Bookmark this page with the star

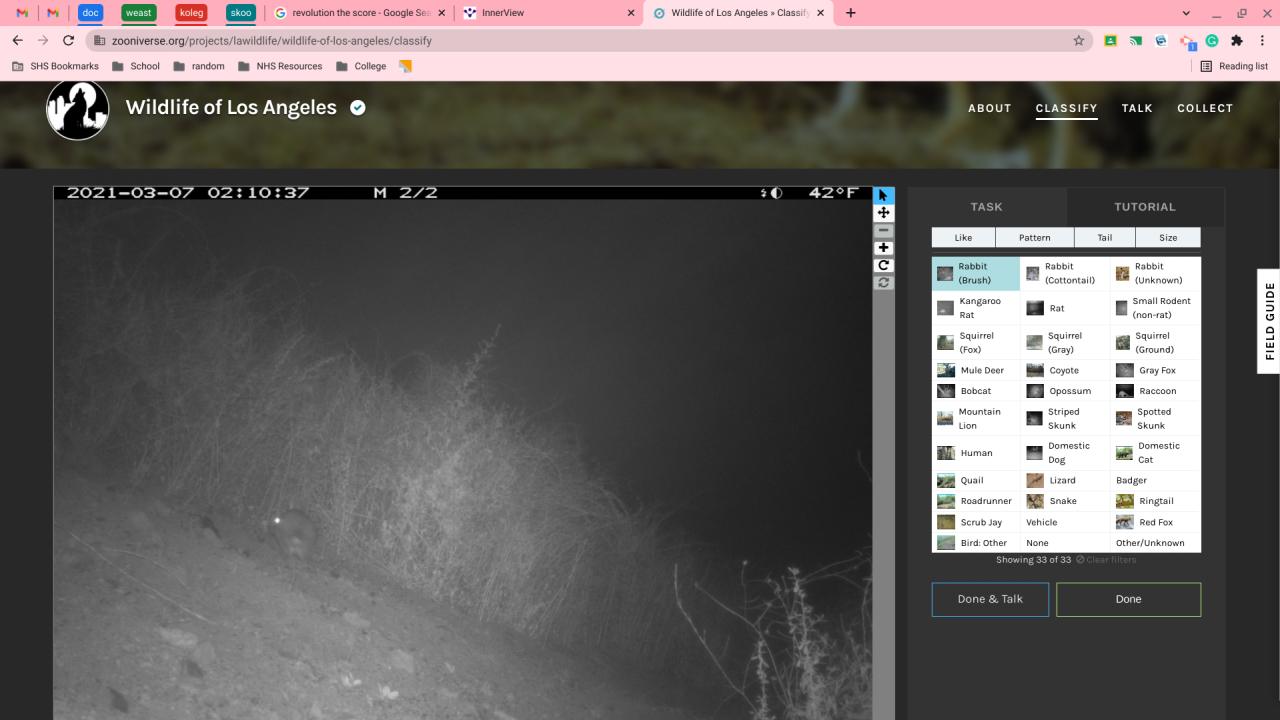[x=1079, y=41]
